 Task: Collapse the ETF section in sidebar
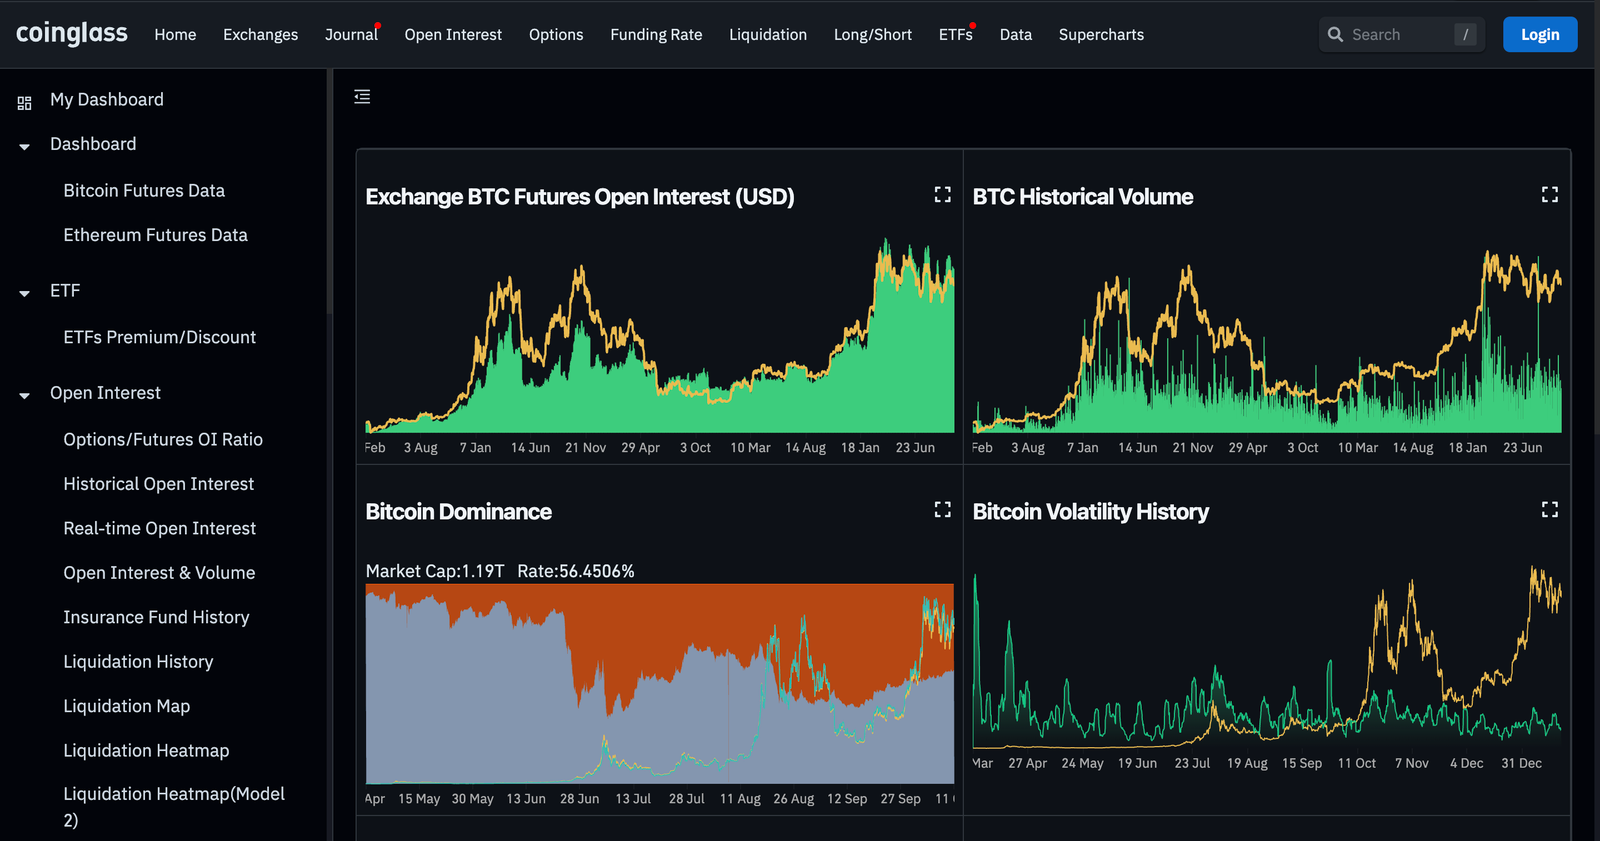[25, 293]
